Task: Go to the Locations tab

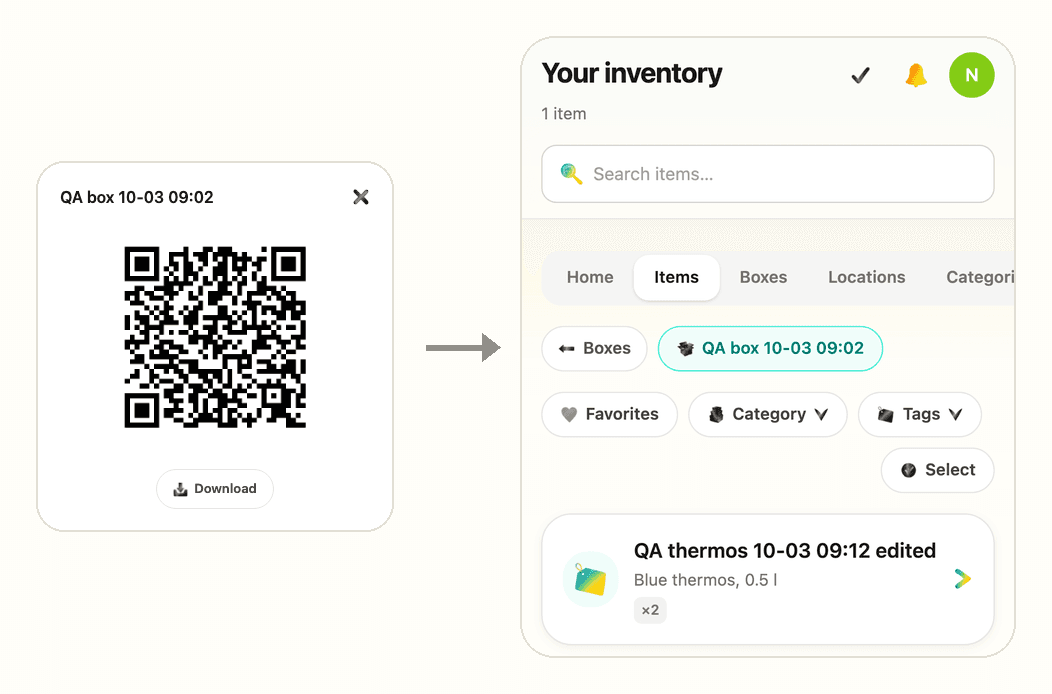Action: click(x=866, y=277)
